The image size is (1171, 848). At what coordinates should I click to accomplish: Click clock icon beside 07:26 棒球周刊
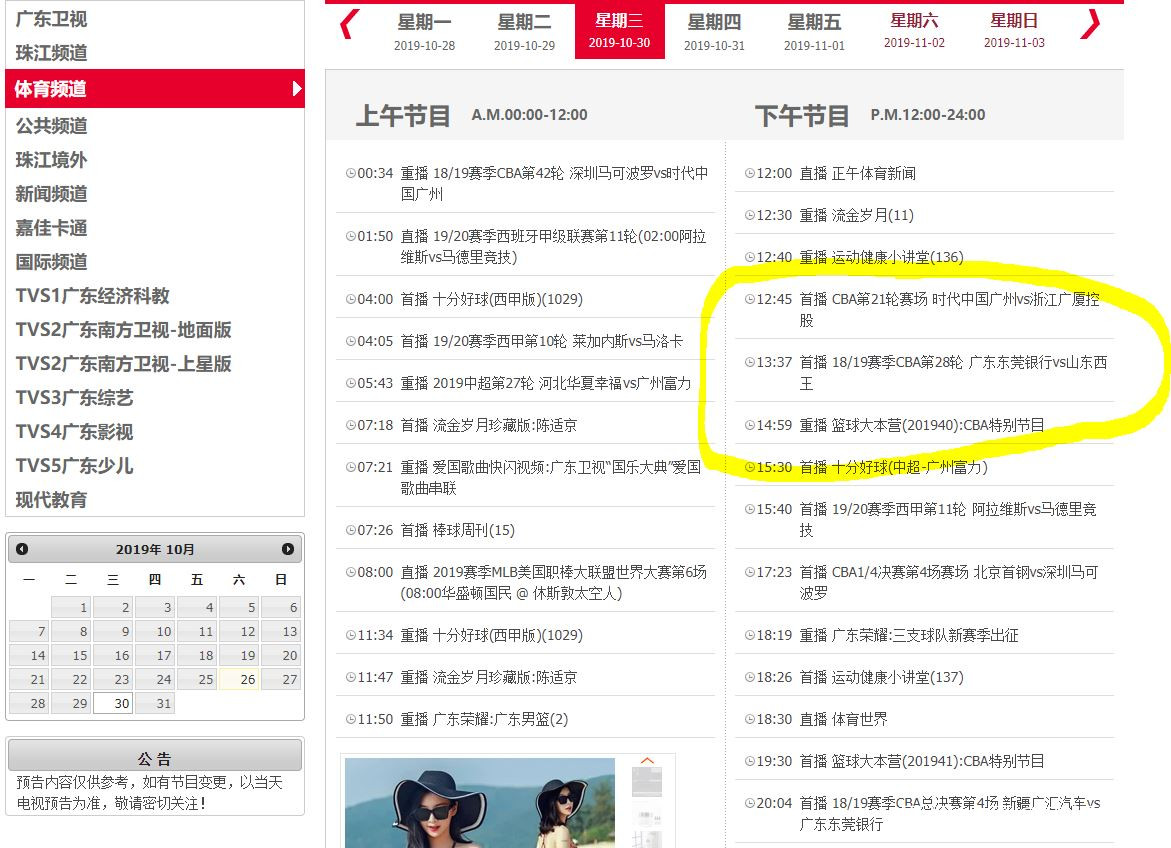pyautogui.click(x=350, y=530)
